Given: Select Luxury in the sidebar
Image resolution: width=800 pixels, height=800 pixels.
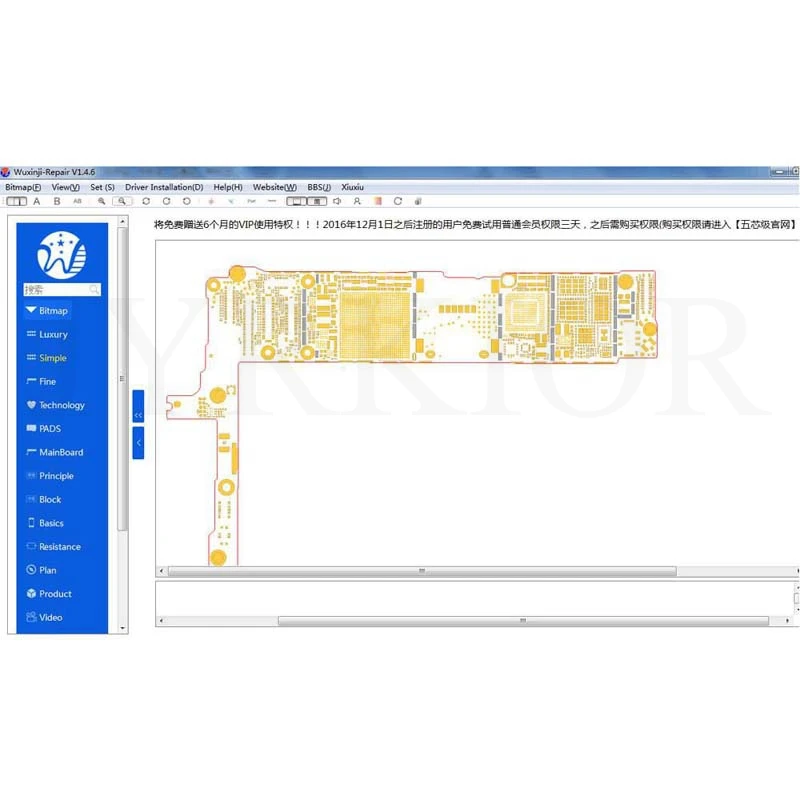Looking at the screenshot, I should tap(47, 334).
